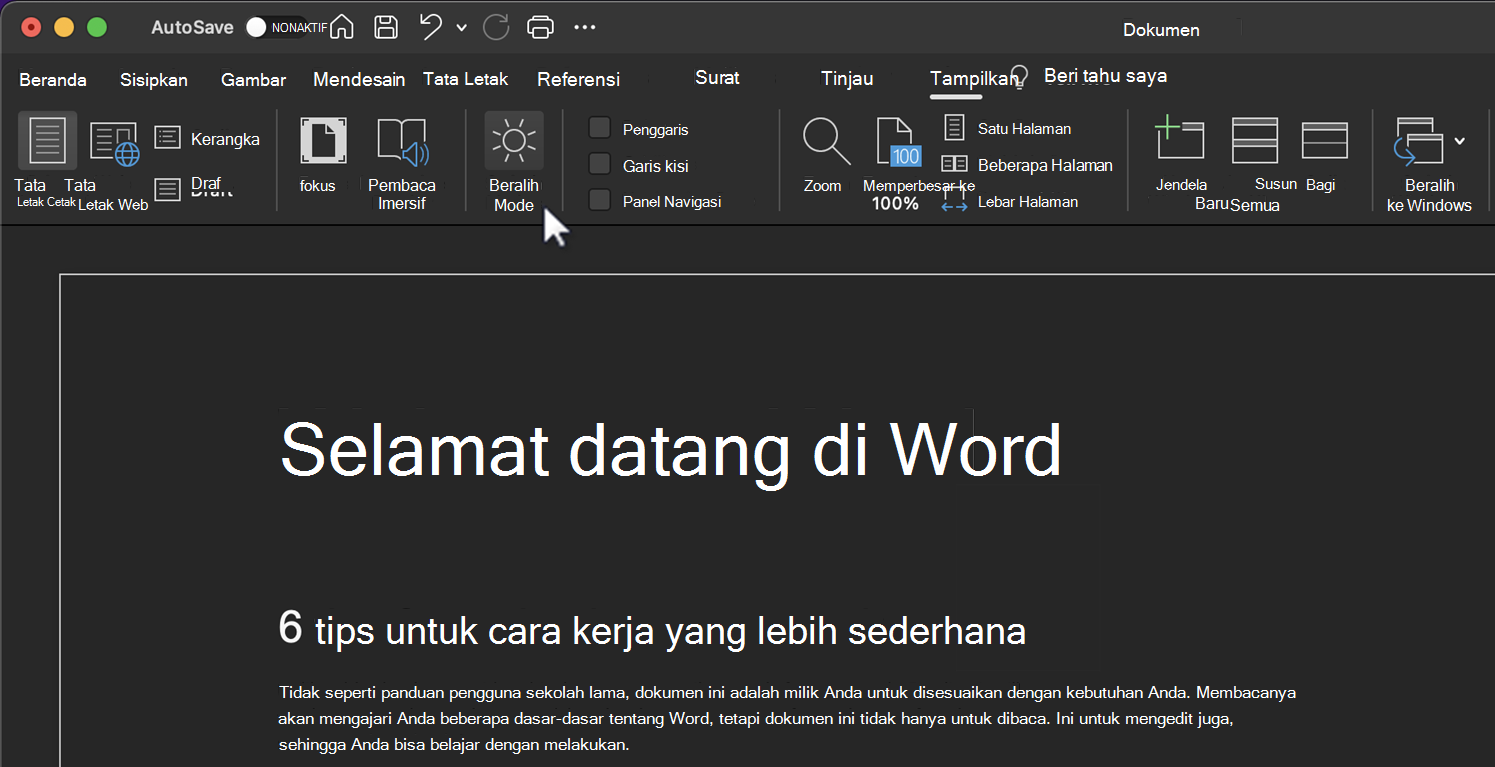Screen dimensions: 1495x767
Task: Click paragraph starting Tidak seperti panduan
Action: 788,719
